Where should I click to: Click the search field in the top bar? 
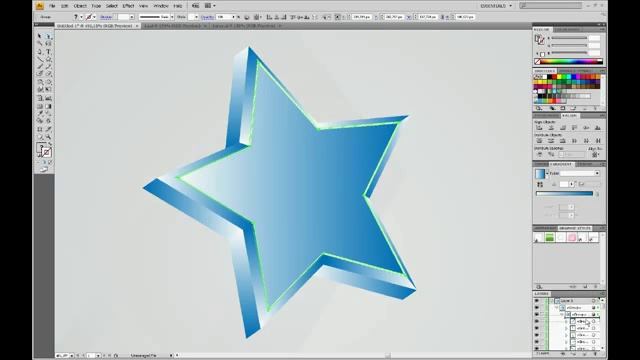tap(551, 6)
